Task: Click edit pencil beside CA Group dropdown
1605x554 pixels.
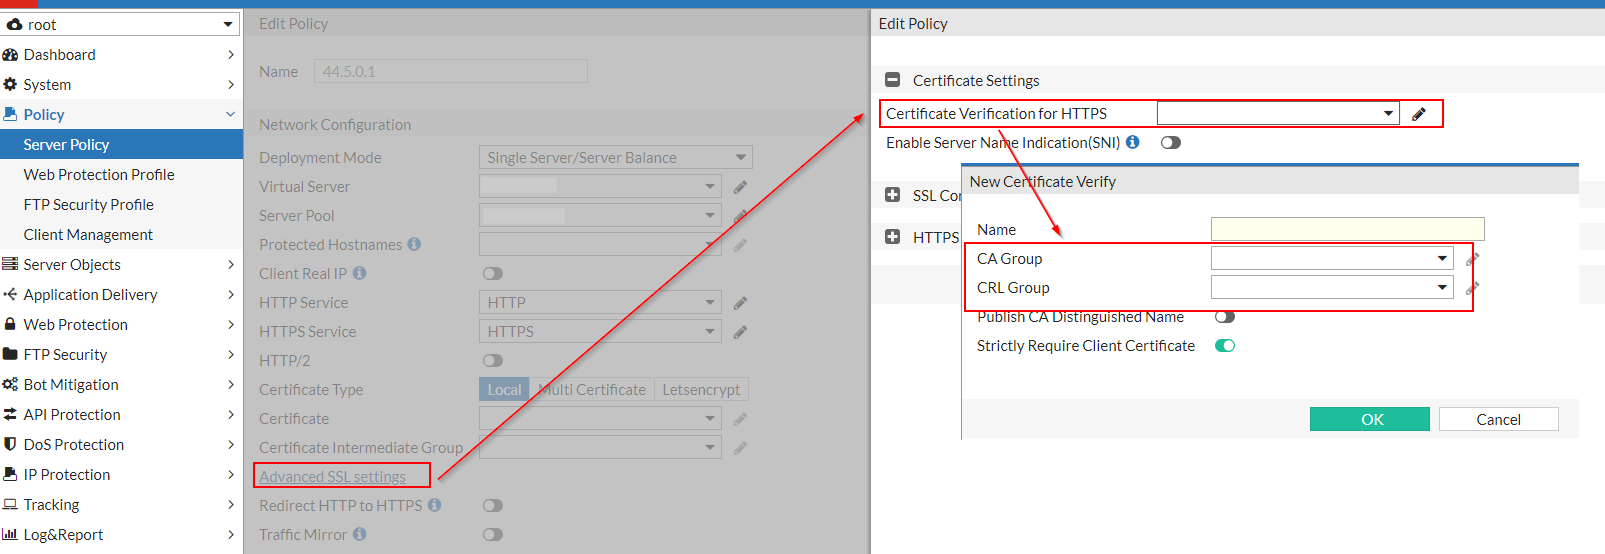Action: click(1472, 259)
